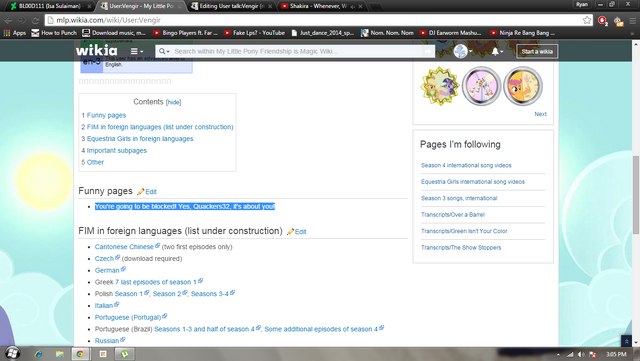Open the Czech external link
This screenshot has height=361, width=640.
point(104,258)
